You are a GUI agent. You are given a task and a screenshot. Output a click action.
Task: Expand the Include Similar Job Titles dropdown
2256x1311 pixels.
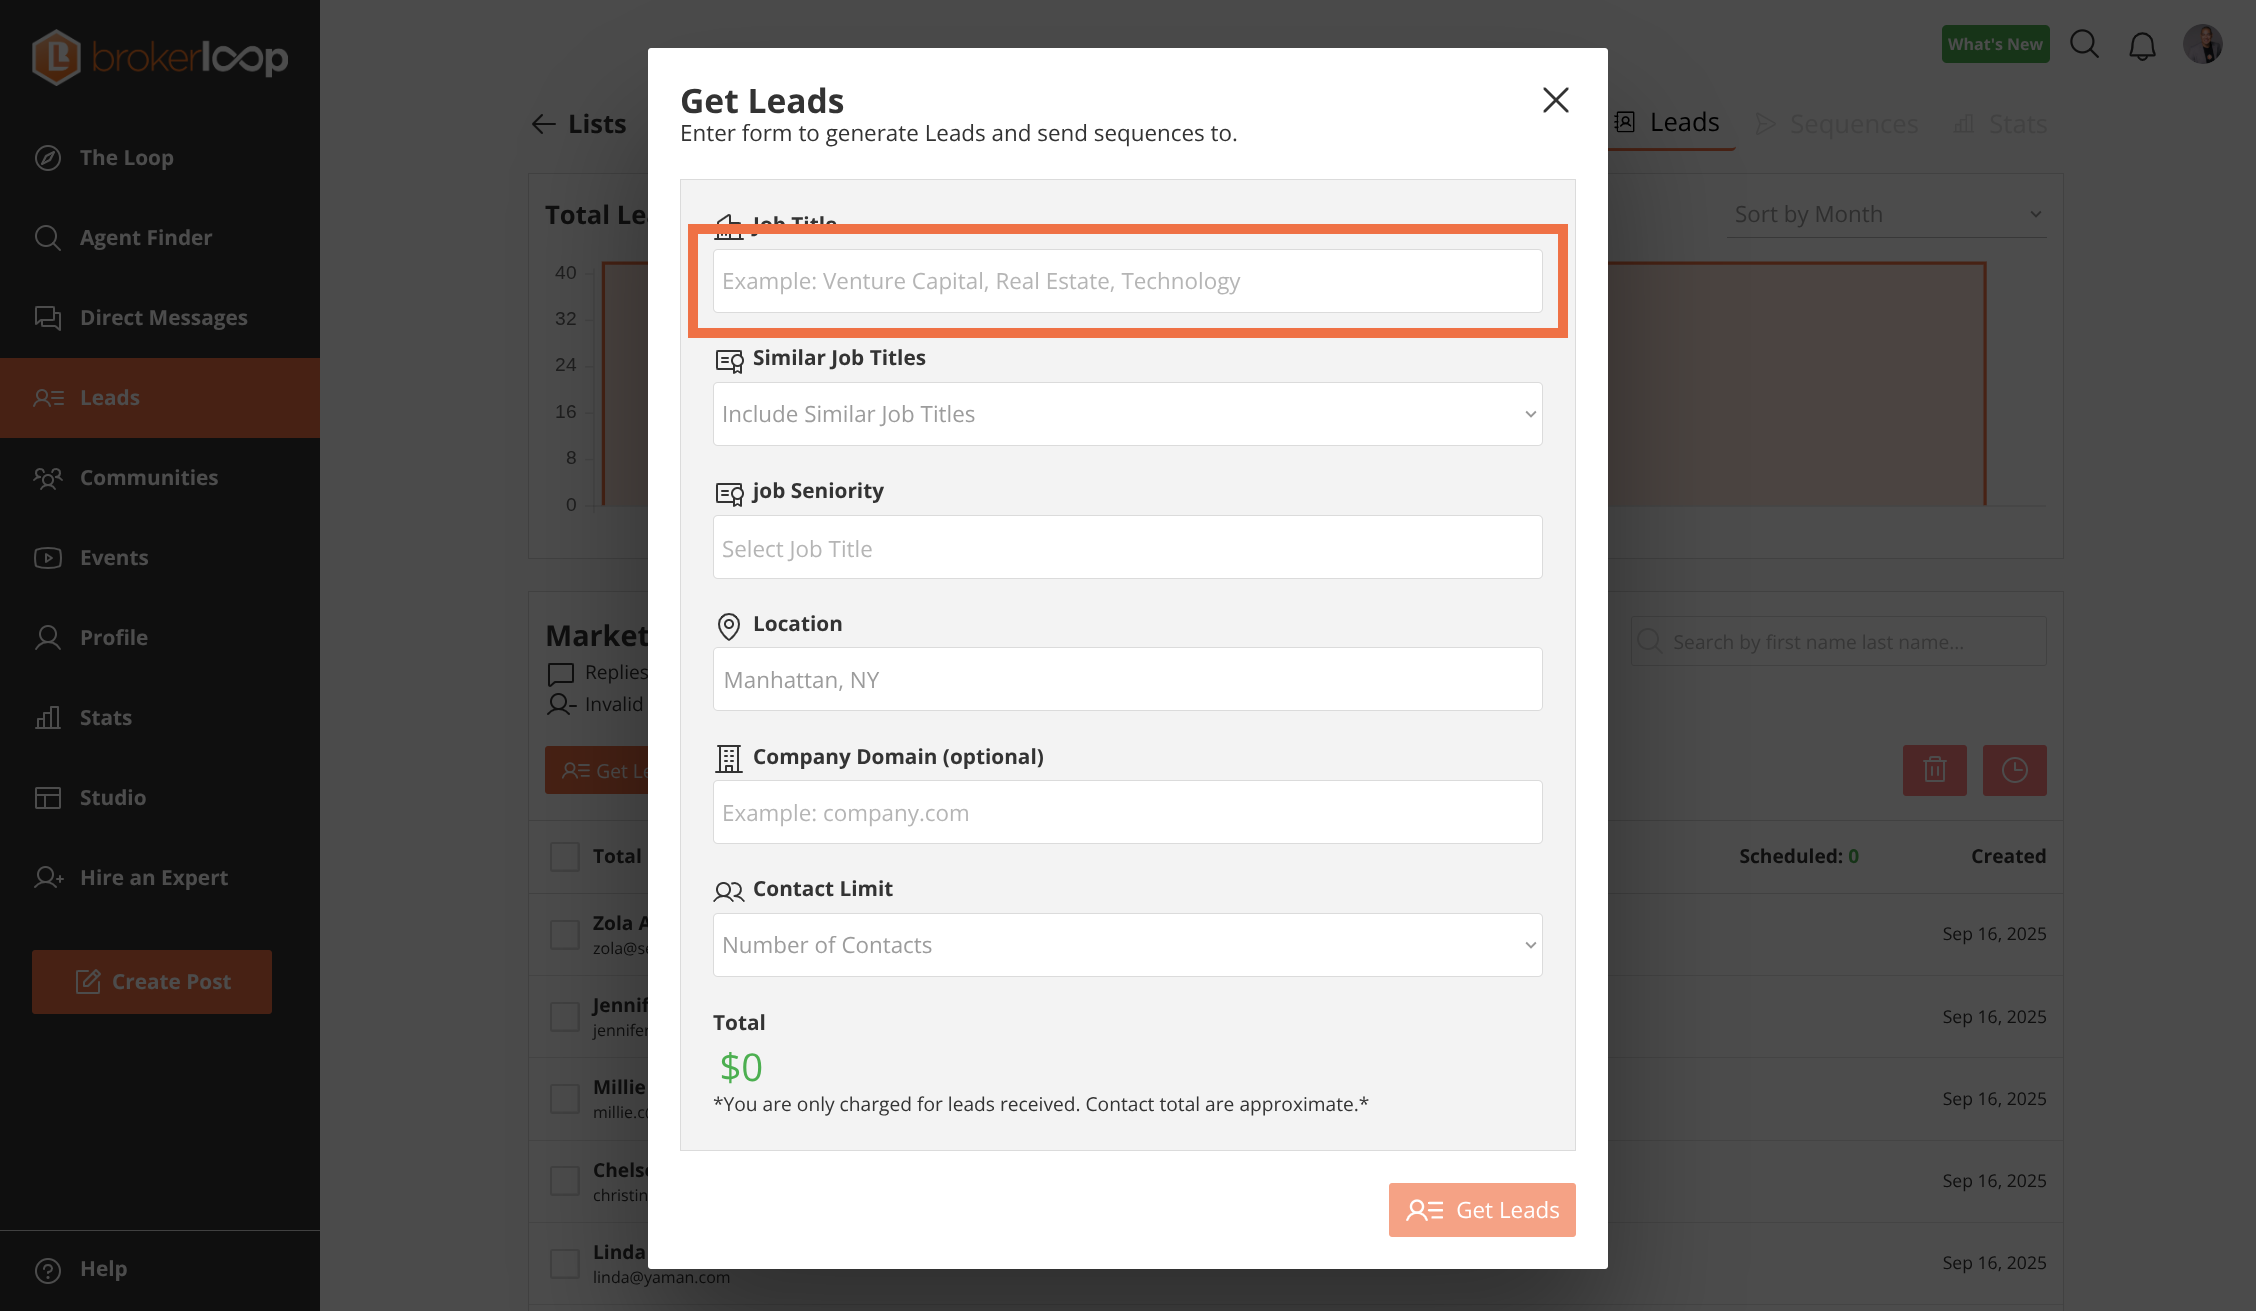pyautogui.click(x=1127, y=414)
